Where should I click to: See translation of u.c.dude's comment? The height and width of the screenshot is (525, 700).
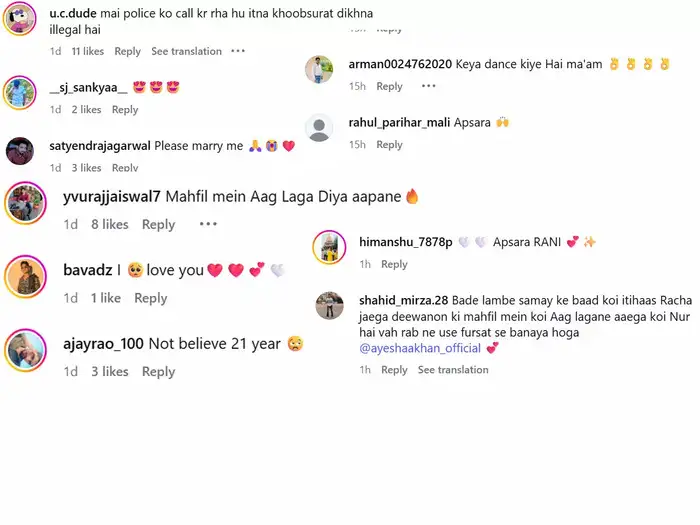pos(186,51)
